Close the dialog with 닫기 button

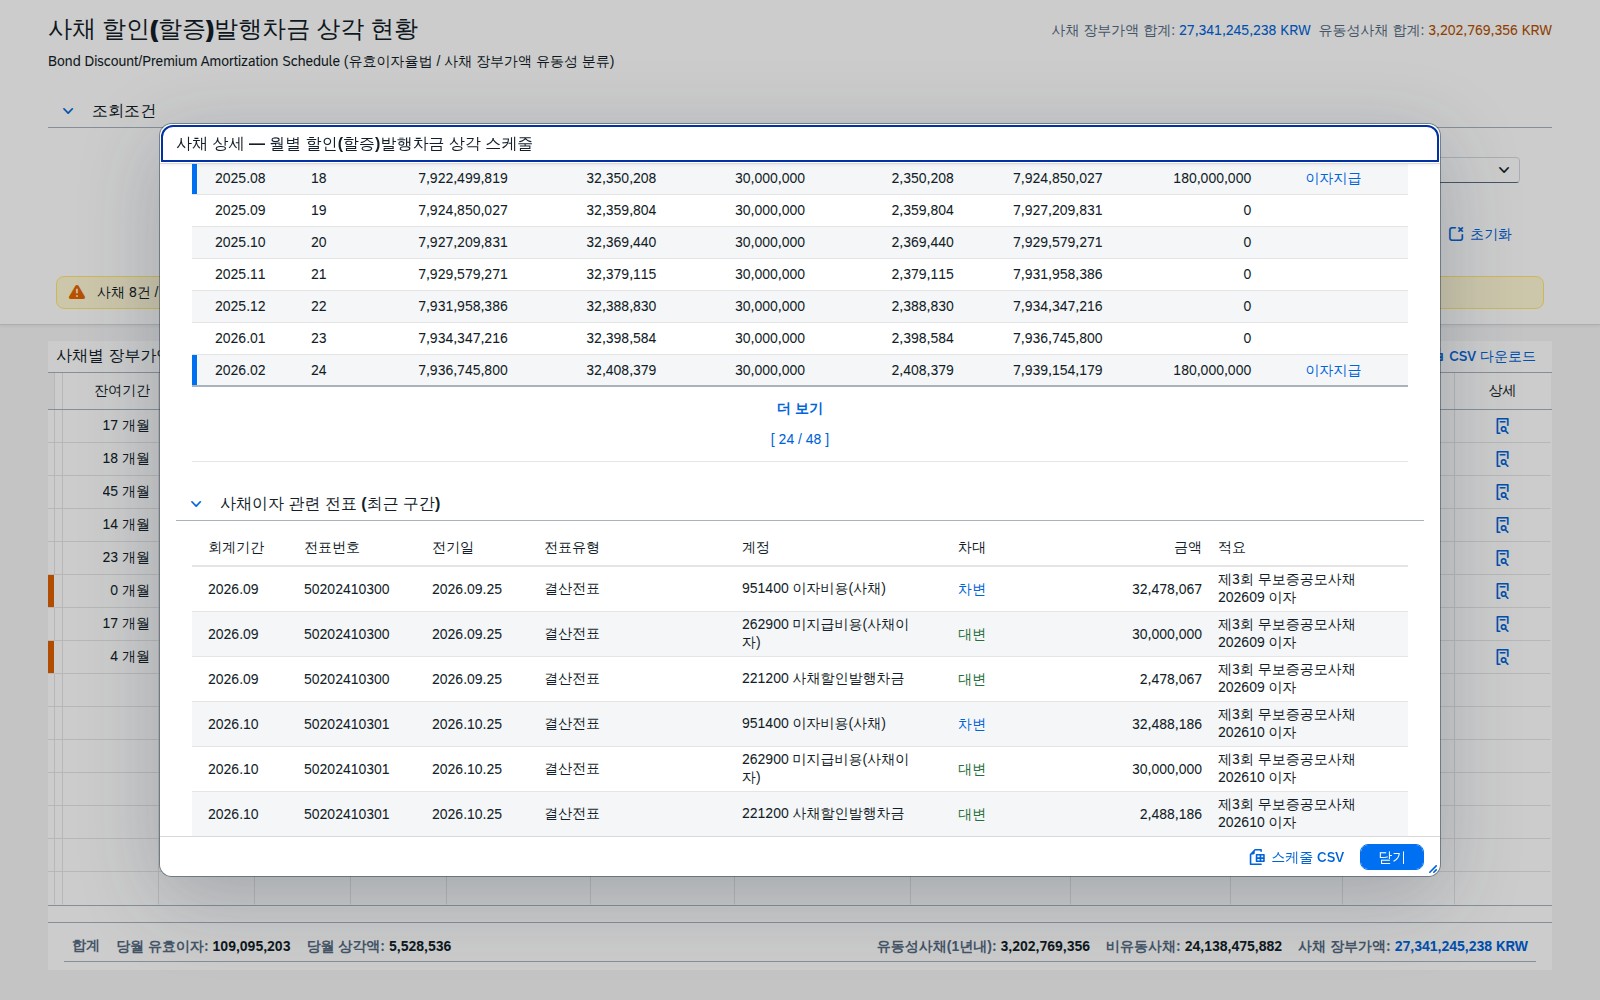[1391, 857]
